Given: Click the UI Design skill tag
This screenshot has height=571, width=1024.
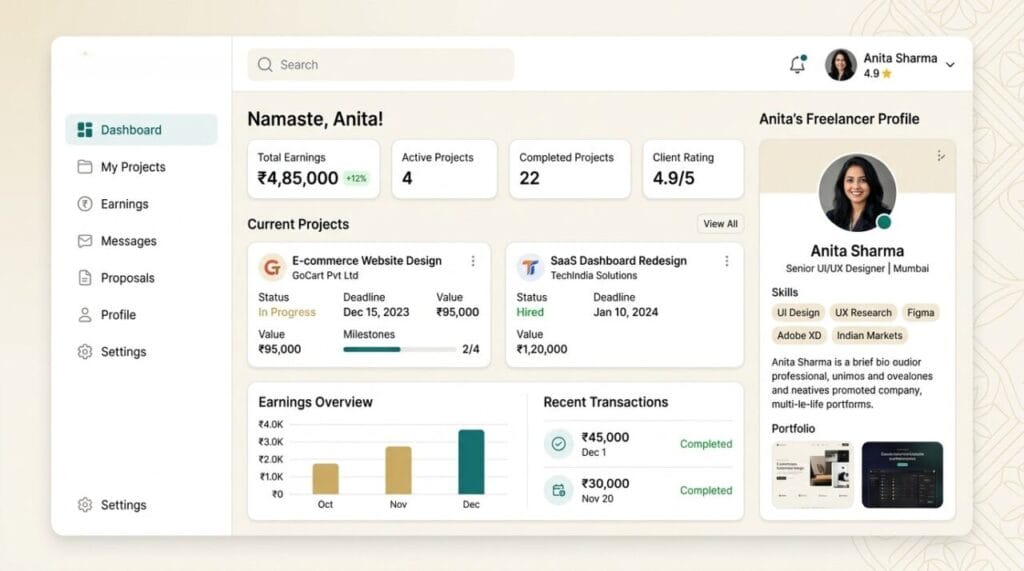Looking at the screenshot, I should click(x=798, y=312).
